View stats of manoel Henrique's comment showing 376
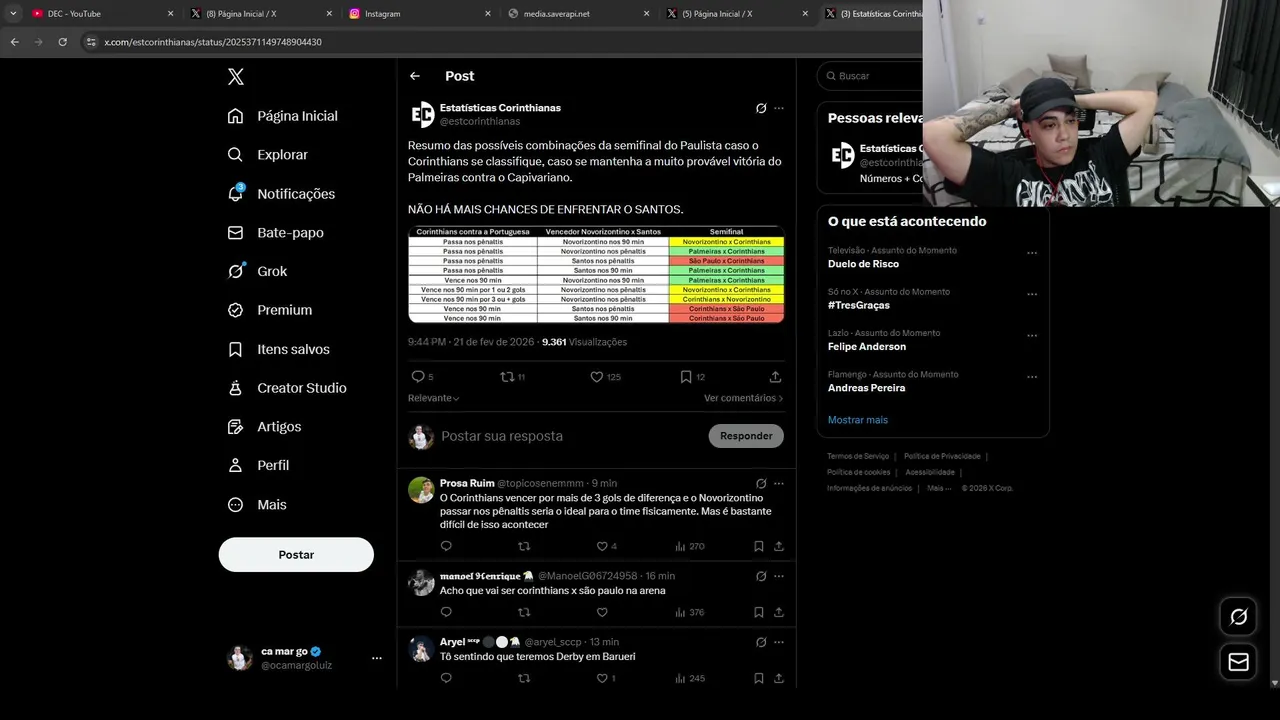This screenshot has height=720, width=1280. tap(690, 612)
